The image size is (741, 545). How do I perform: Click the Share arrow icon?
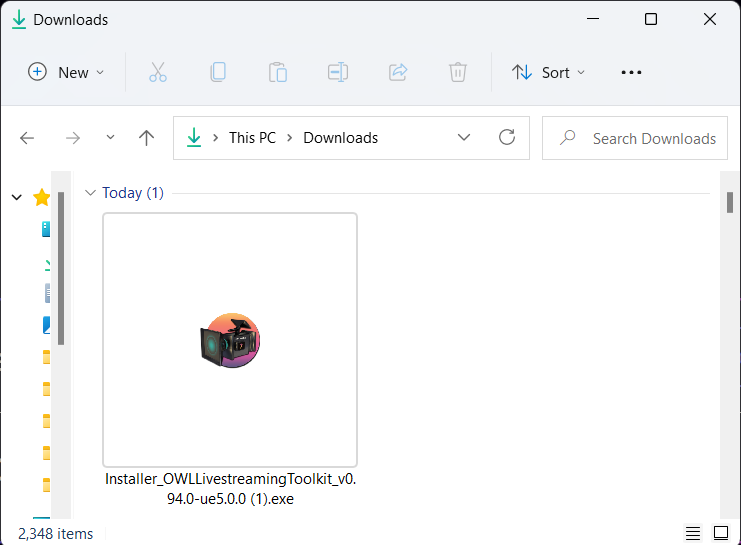(x=398, y=72)
